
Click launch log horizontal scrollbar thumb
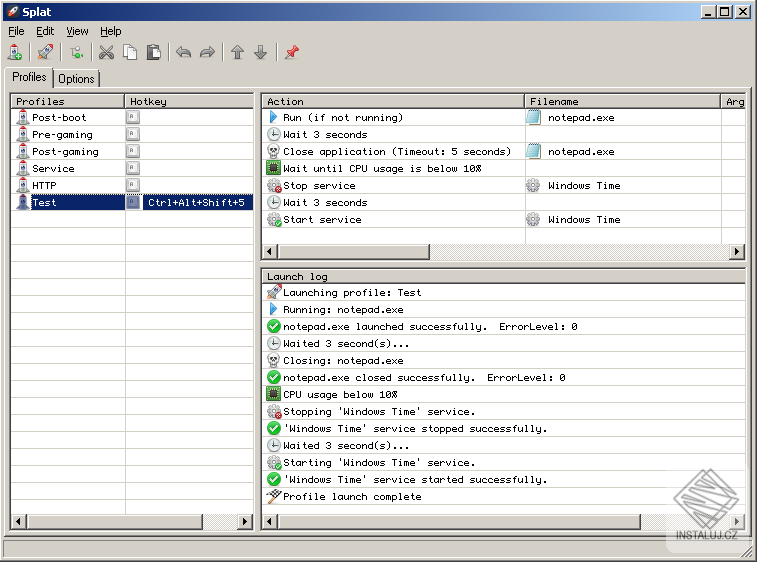click(459, 521)
